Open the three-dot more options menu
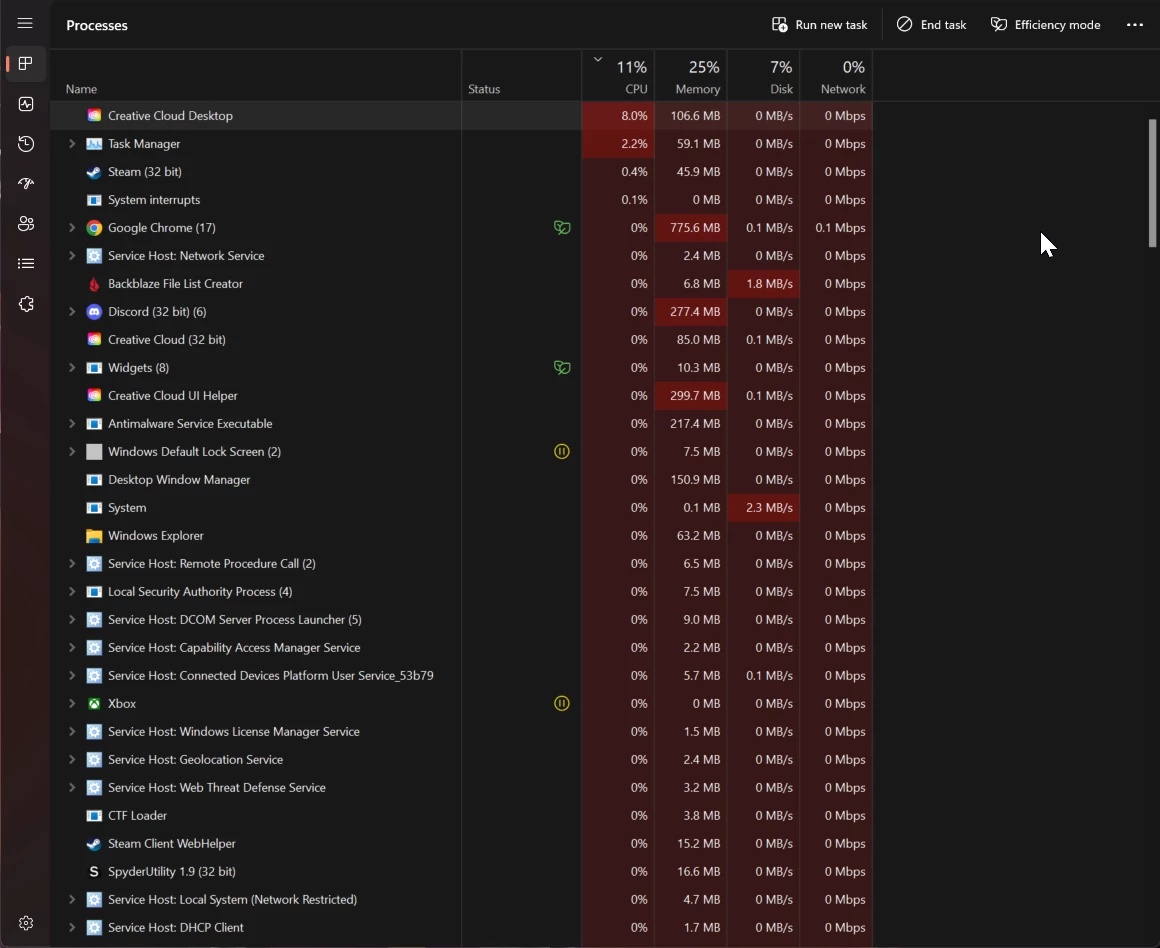The image size is (1160, 948). (x=1135, y=24)
